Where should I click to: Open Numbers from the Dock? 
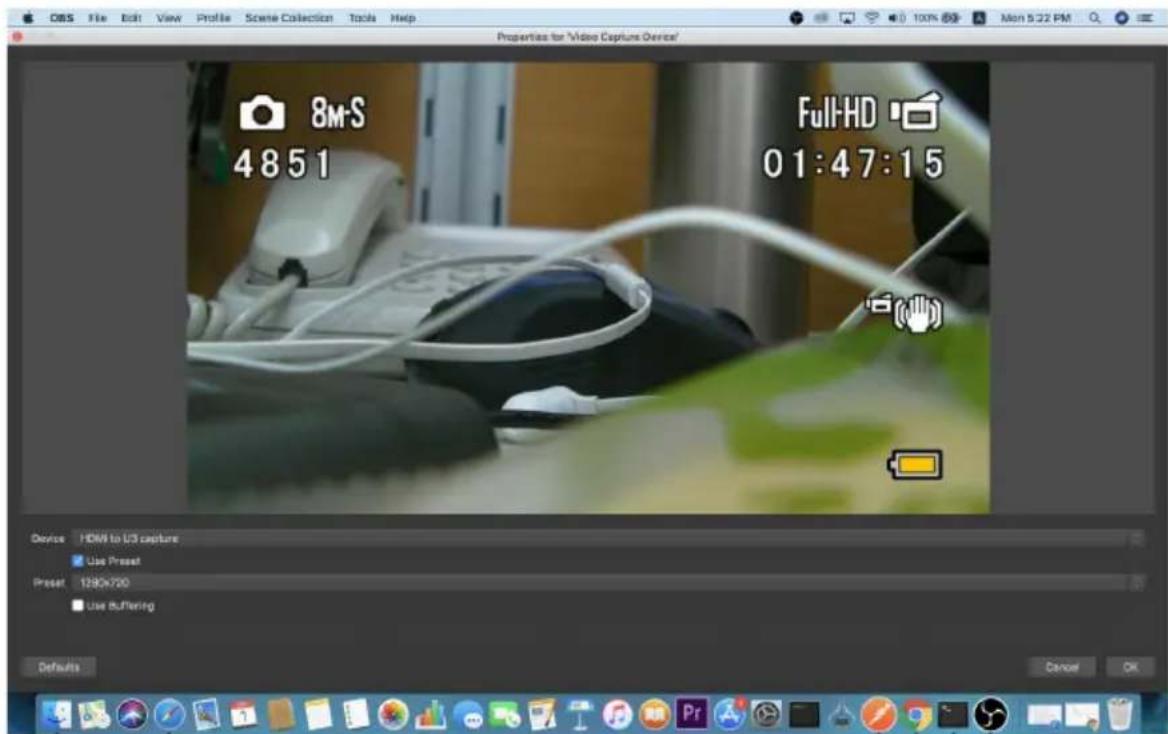(x=430, y=715)
